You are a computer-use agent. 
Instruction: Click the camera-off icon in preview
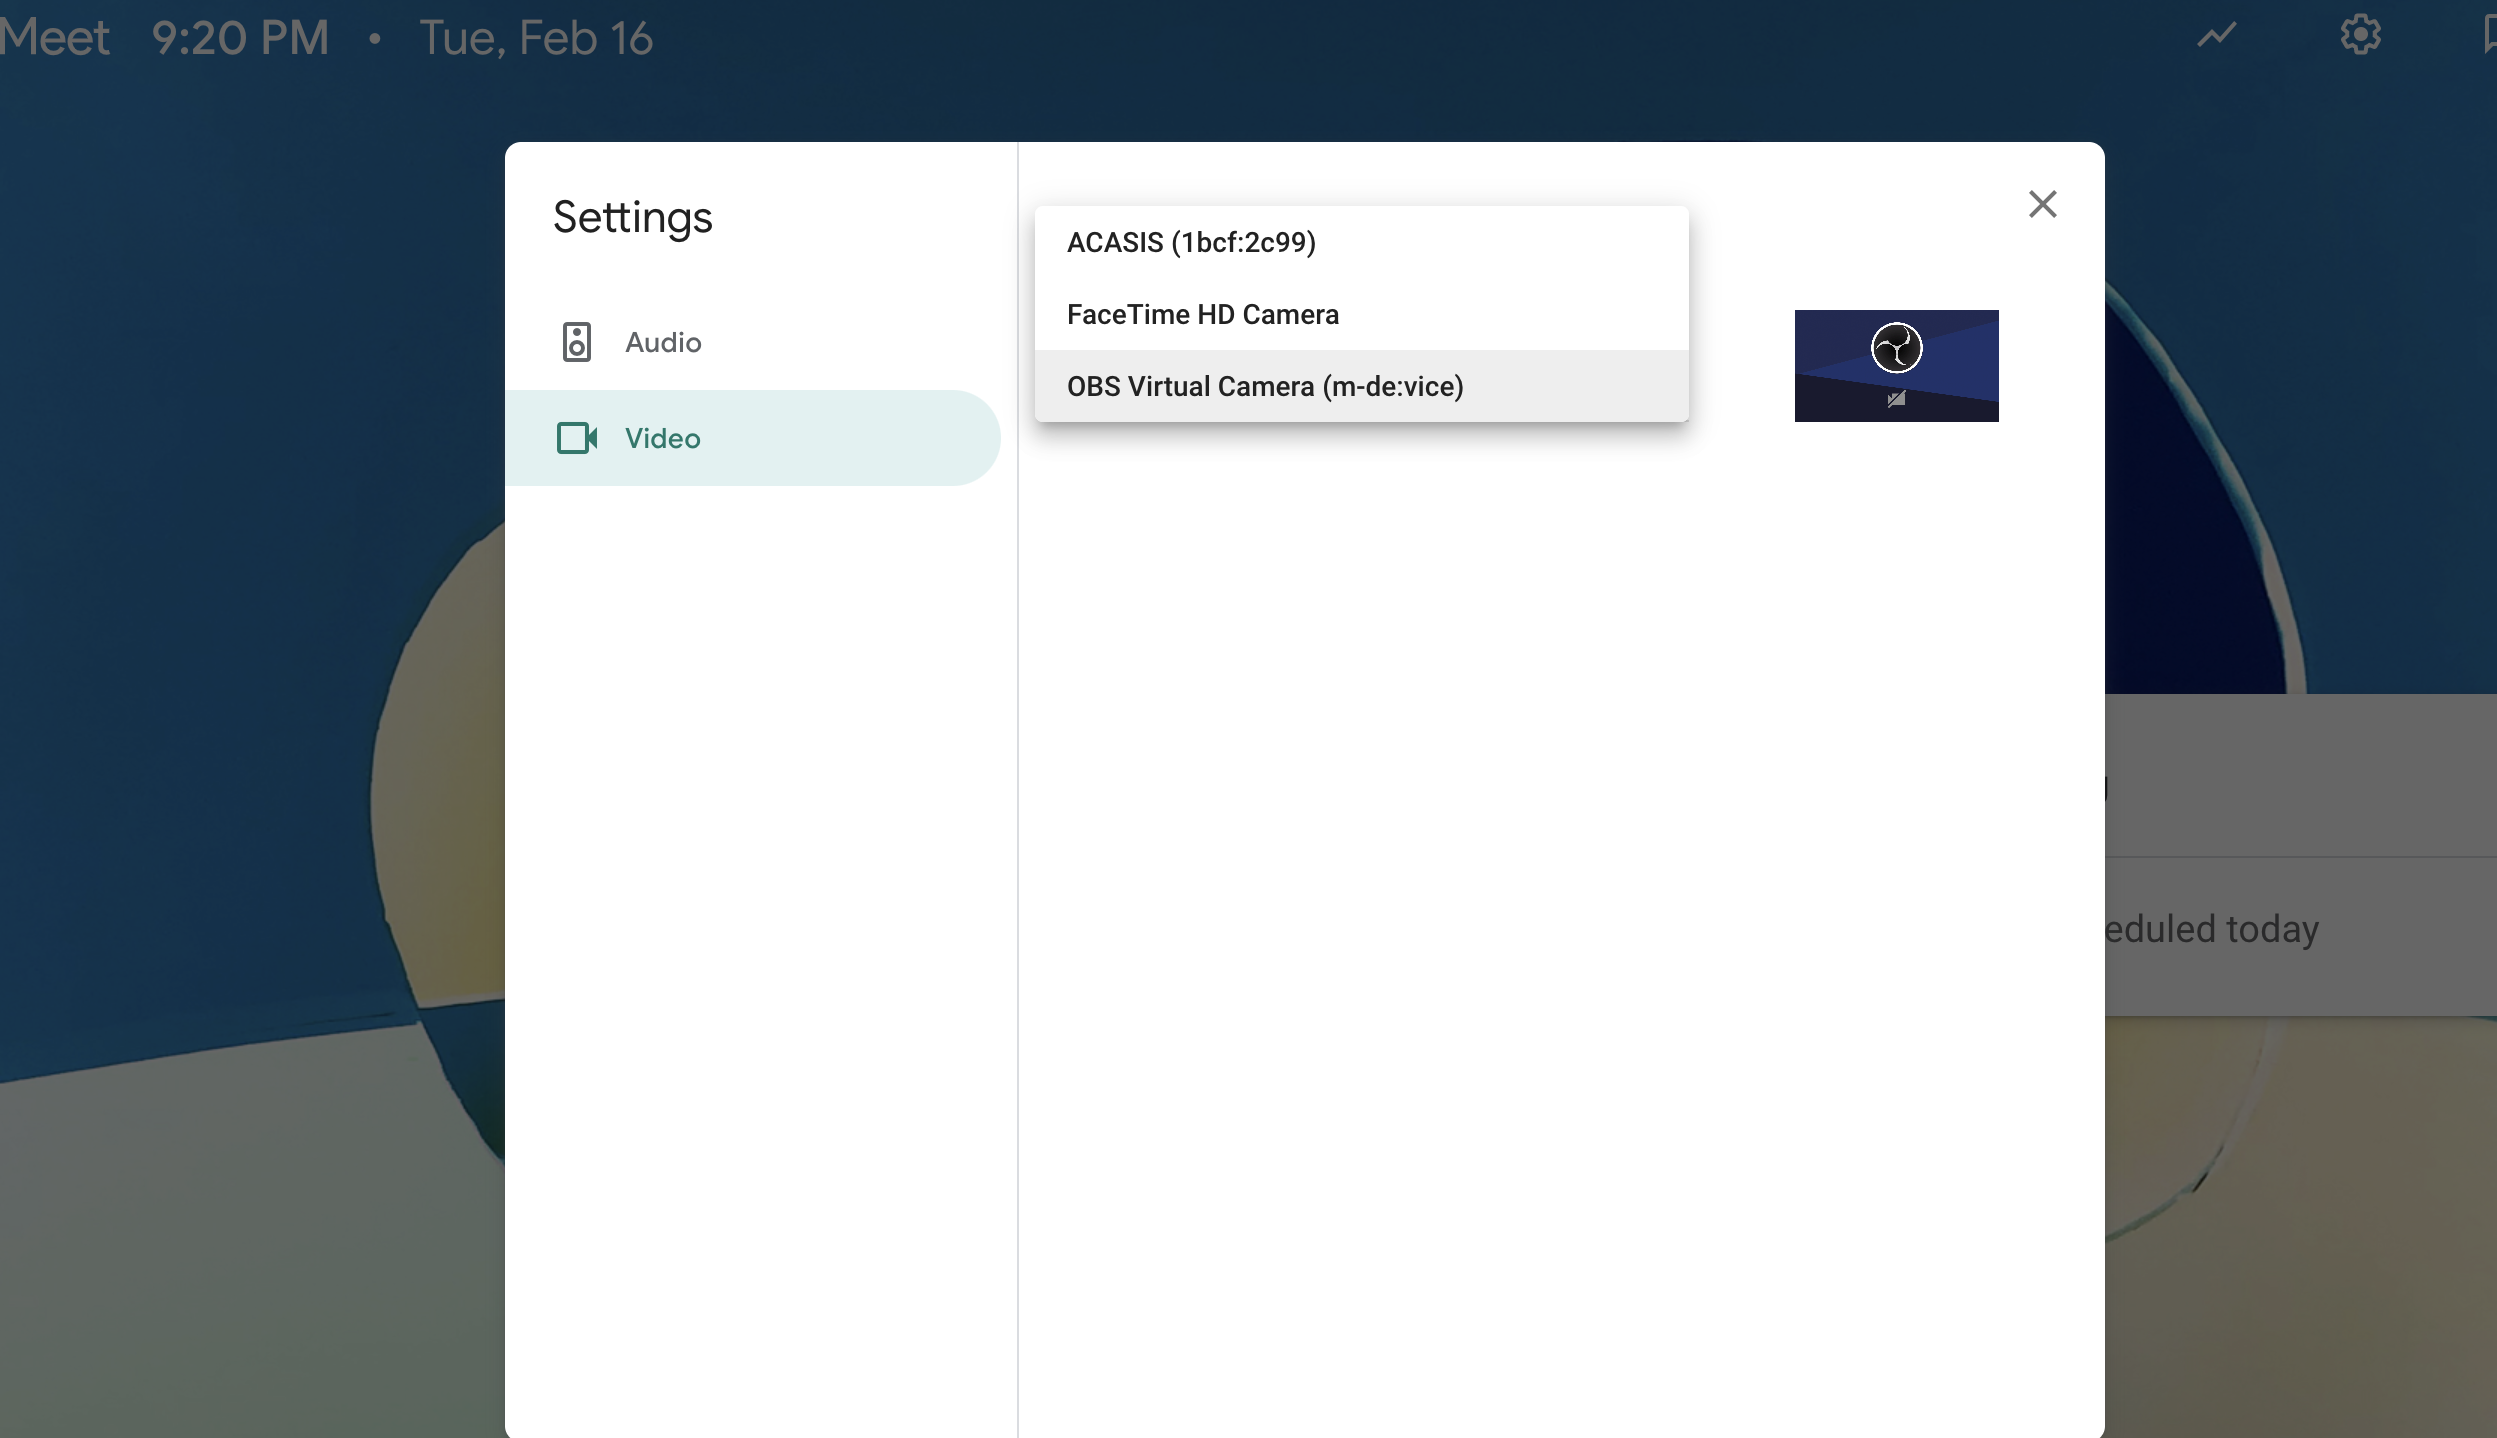(x=1896, y=399)
